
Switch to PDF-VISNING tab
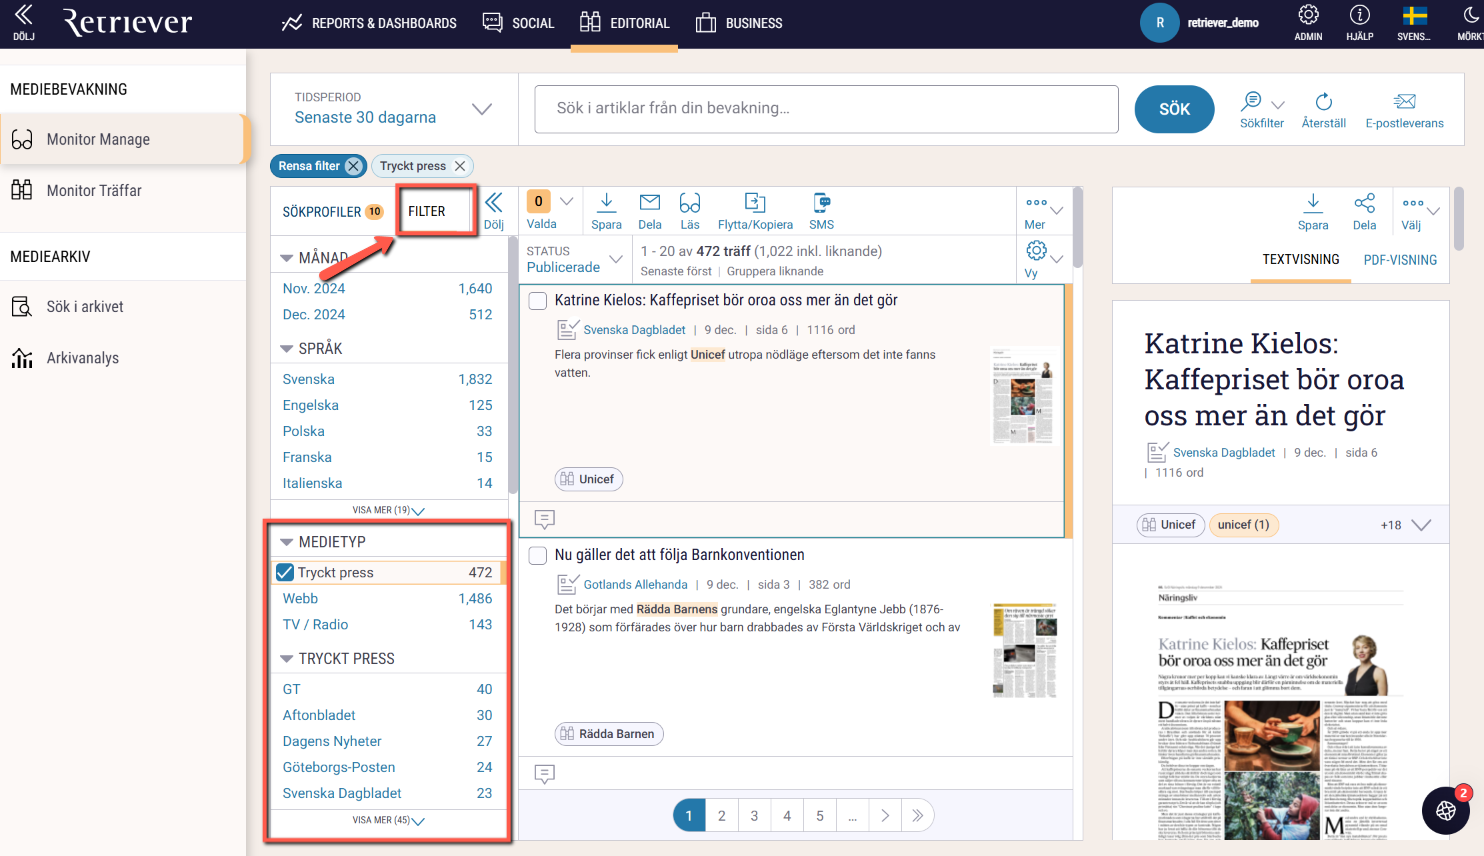[x=1400, y=260]
